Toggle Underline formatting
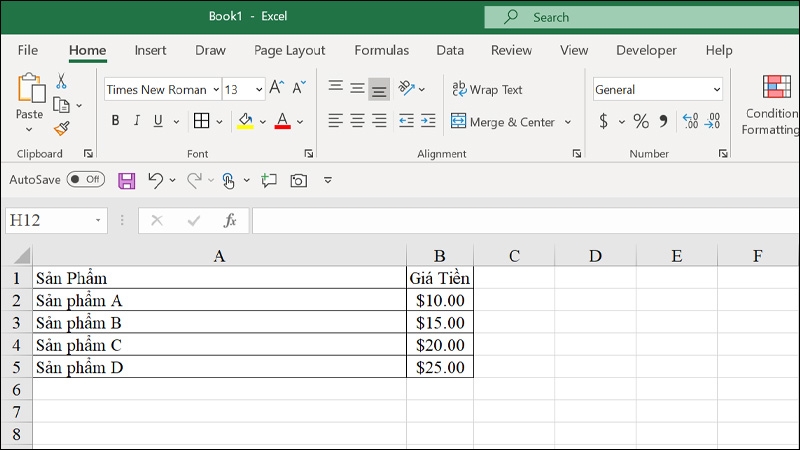The height and width of the screenshot is (450, 800). click(157, 121)
